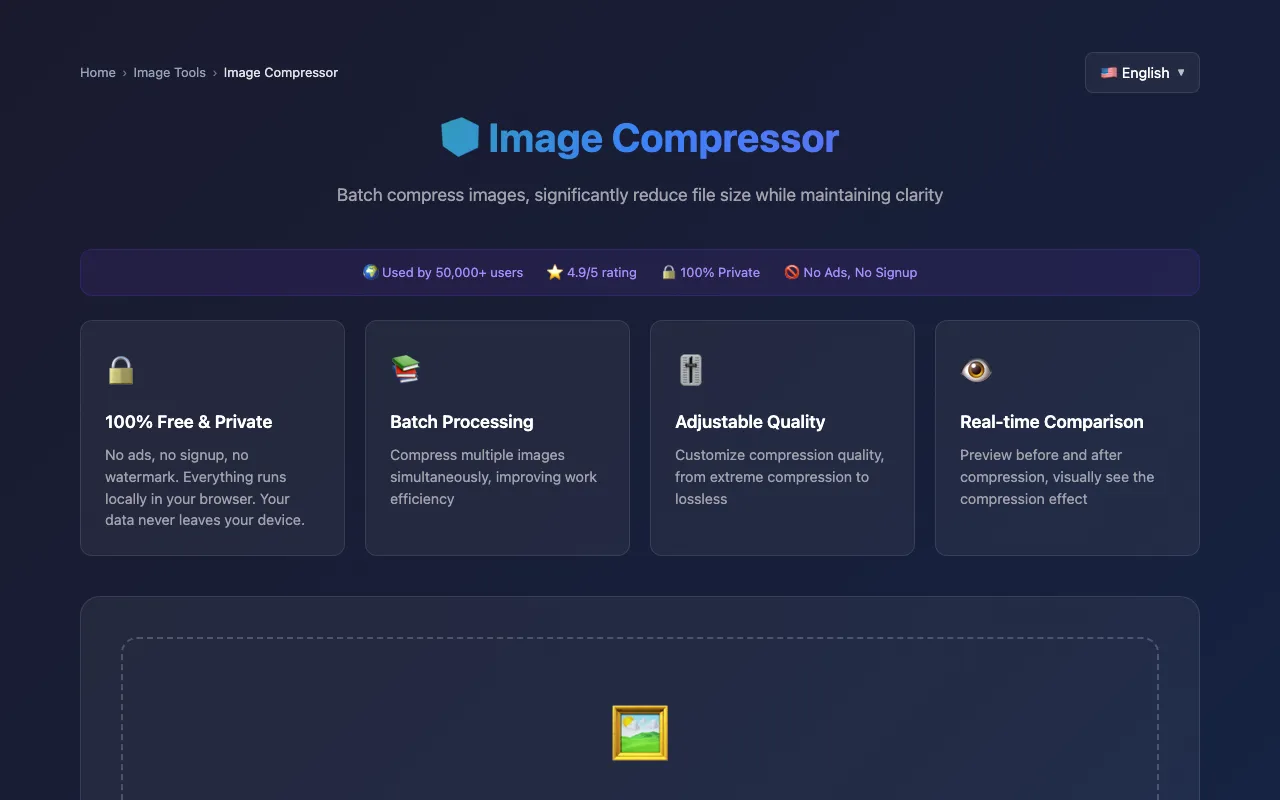Click the Adjustable Quality heading
This screenshot has height=800, width=1280.
(750, 422)
